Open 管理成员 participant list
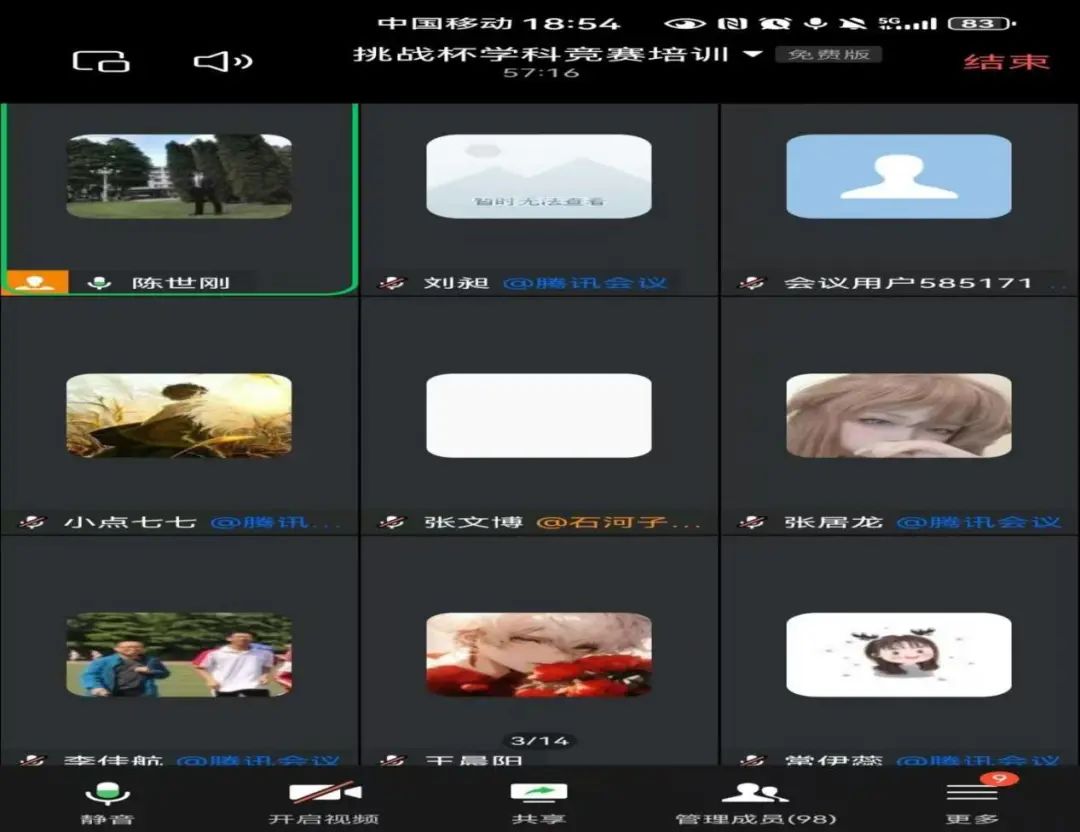Viewport: 1080px width, 832px height. pos(755,803)
